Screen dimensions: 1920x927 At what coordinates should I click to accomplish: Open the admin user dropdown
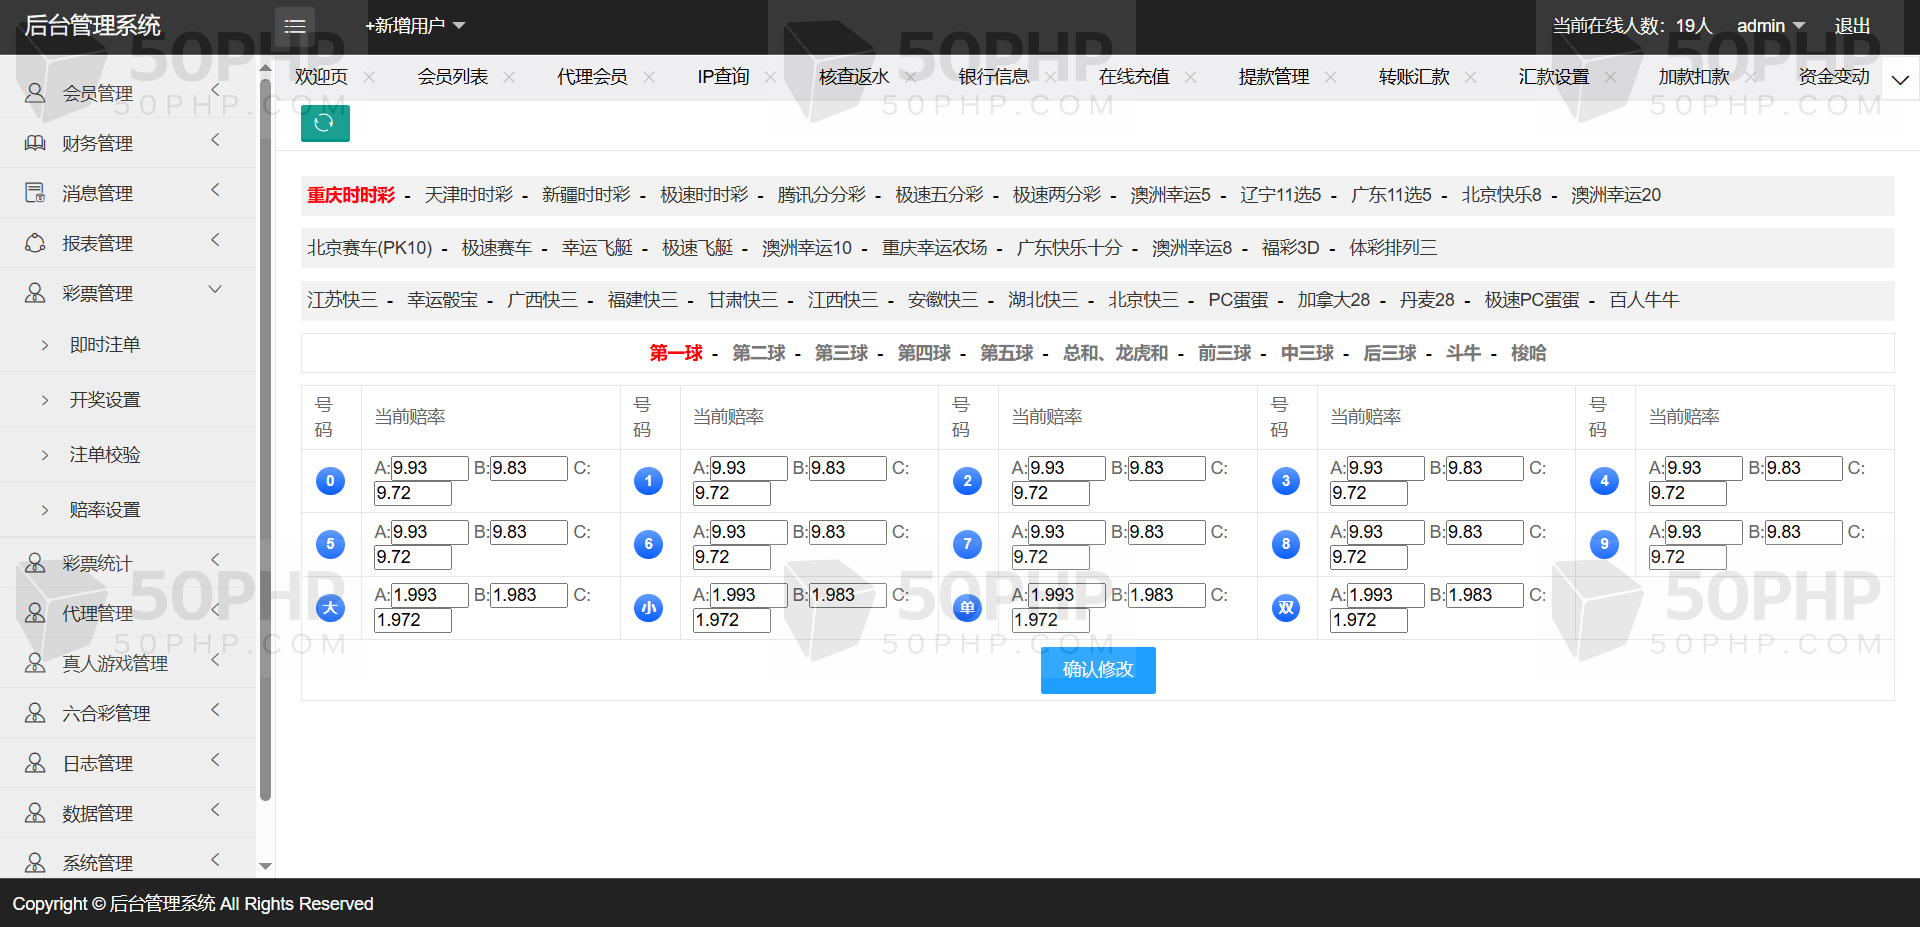[x=1770, y=26]
